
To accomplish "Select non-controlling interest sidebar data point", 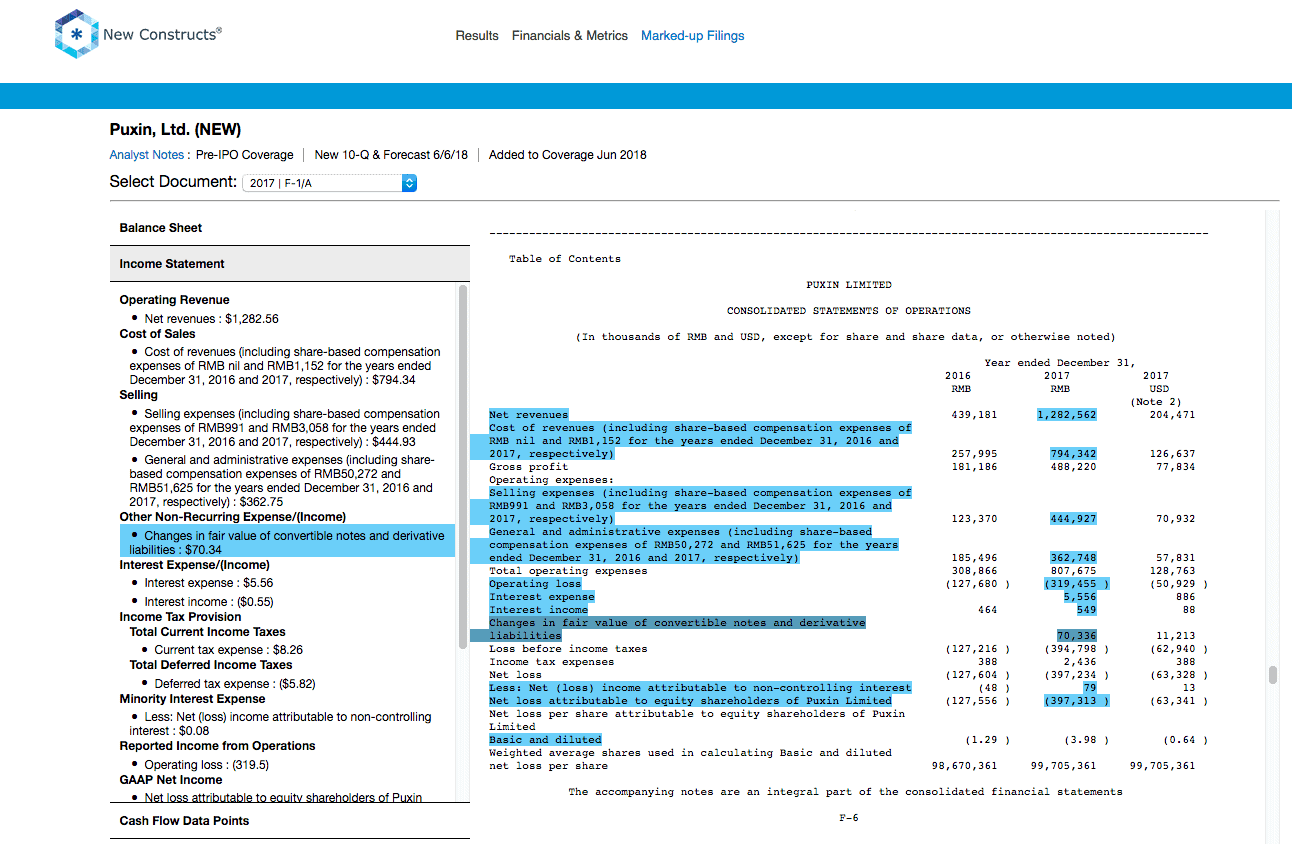I will [281, 724].
